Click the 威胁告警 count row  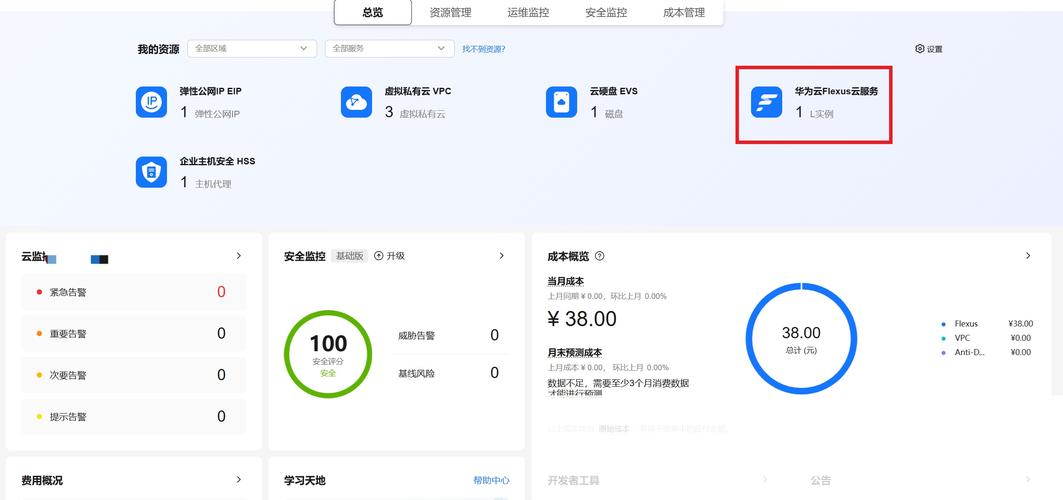click(450, 335)
